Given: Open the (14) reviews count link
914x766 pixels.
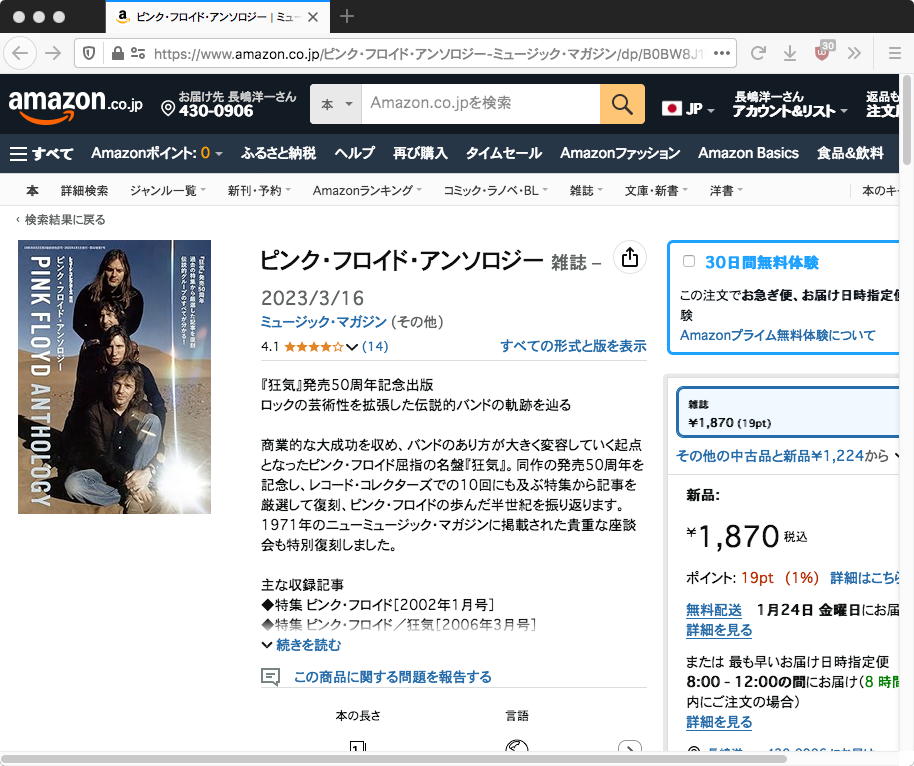Looking at the screenshot, I should point(375,347).
